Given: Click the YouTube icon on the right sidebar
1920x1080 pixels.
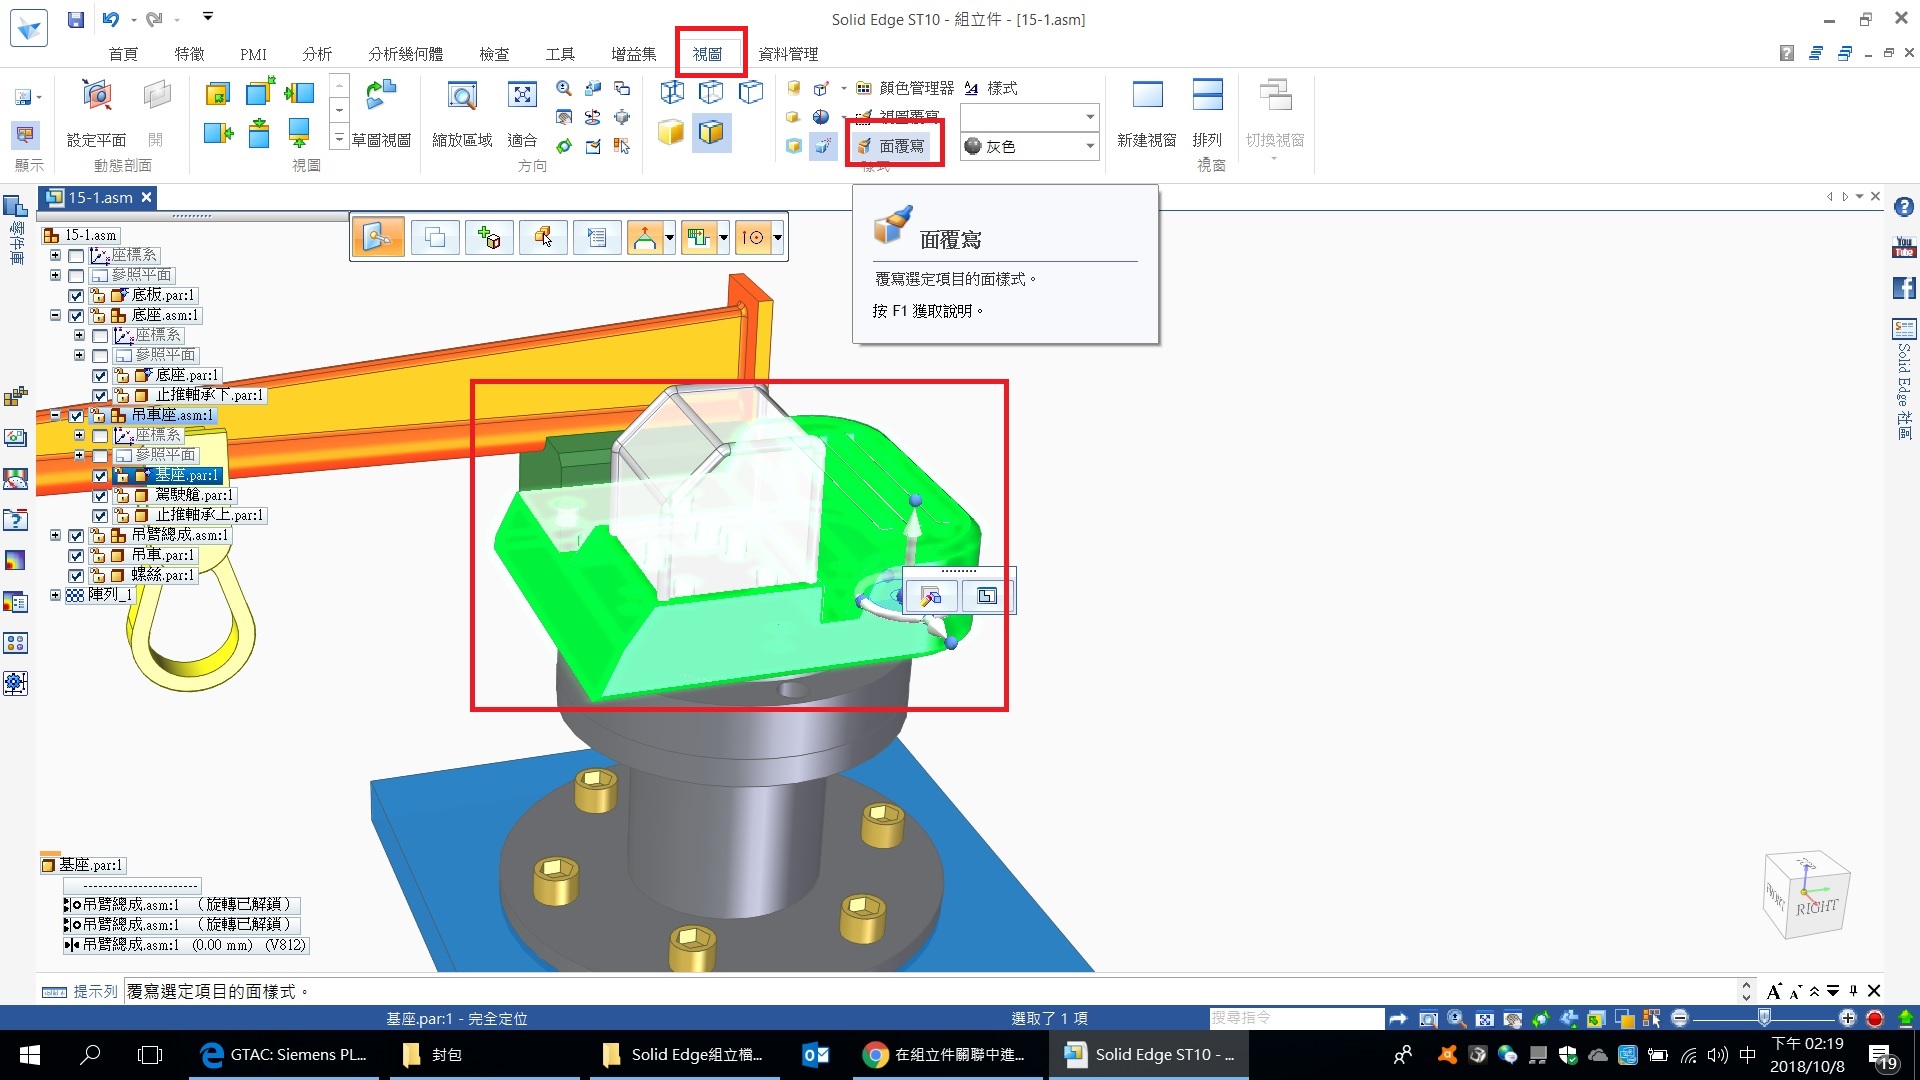Looking at the screenshot, I should [1904, 247].
